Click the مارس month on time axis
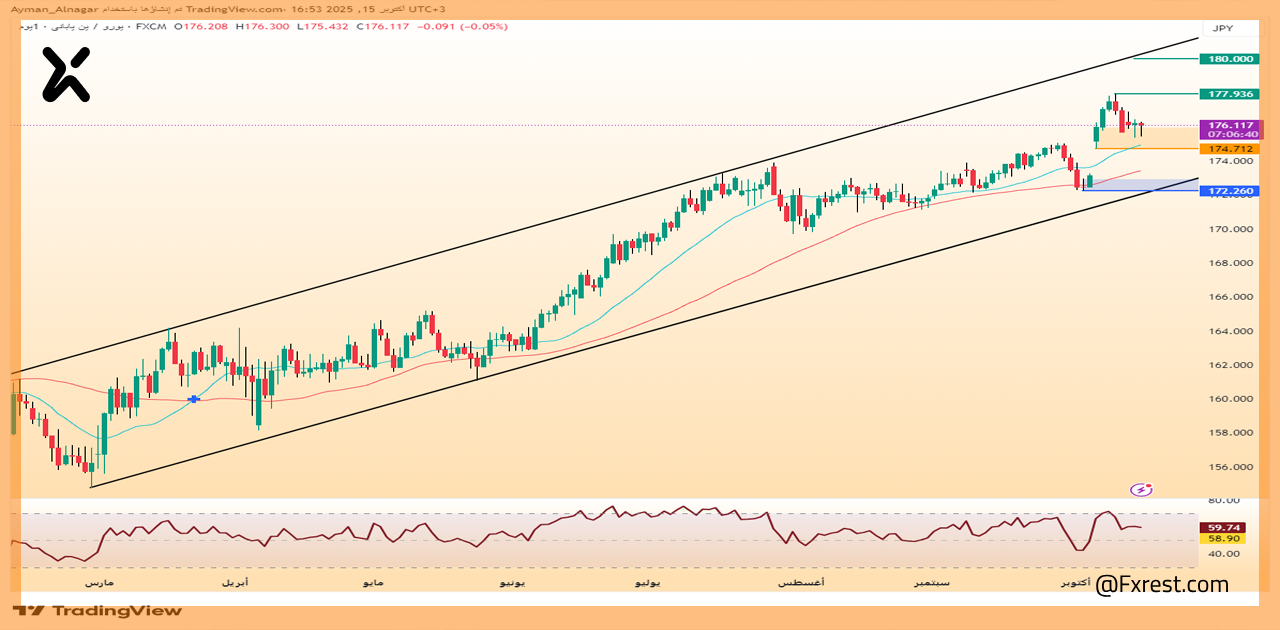Viewport: 1280px width, 630px height. pos(99,581)
